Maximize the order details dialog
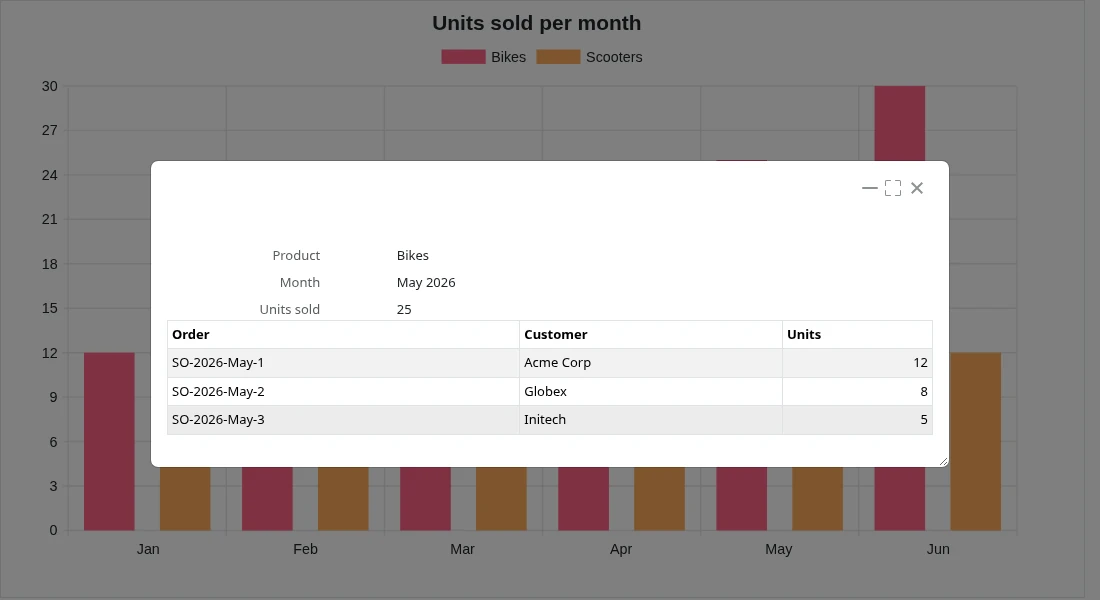The height and width of the screenshot is (600, 1100). pos(893,188)
